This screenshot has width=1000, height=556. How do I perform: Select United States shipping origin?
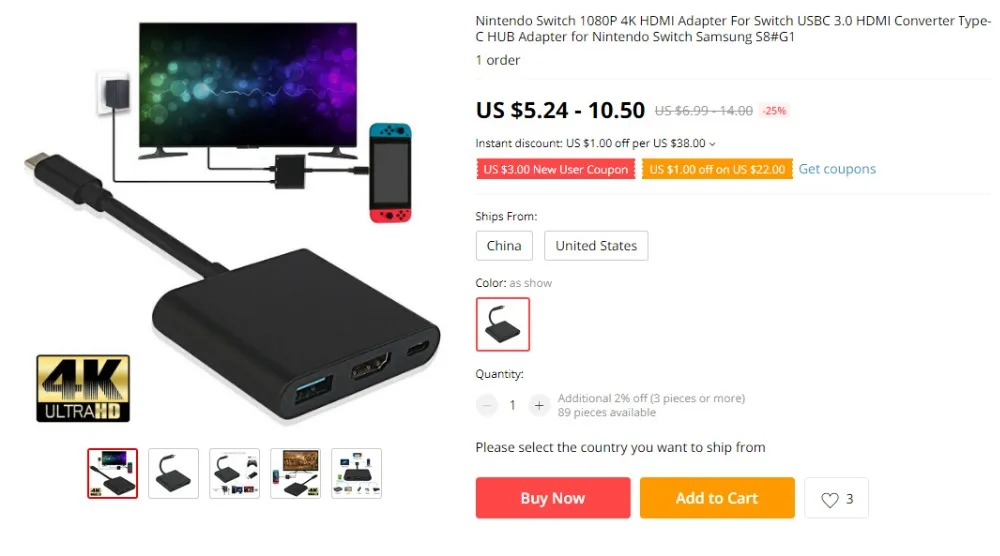596,245
